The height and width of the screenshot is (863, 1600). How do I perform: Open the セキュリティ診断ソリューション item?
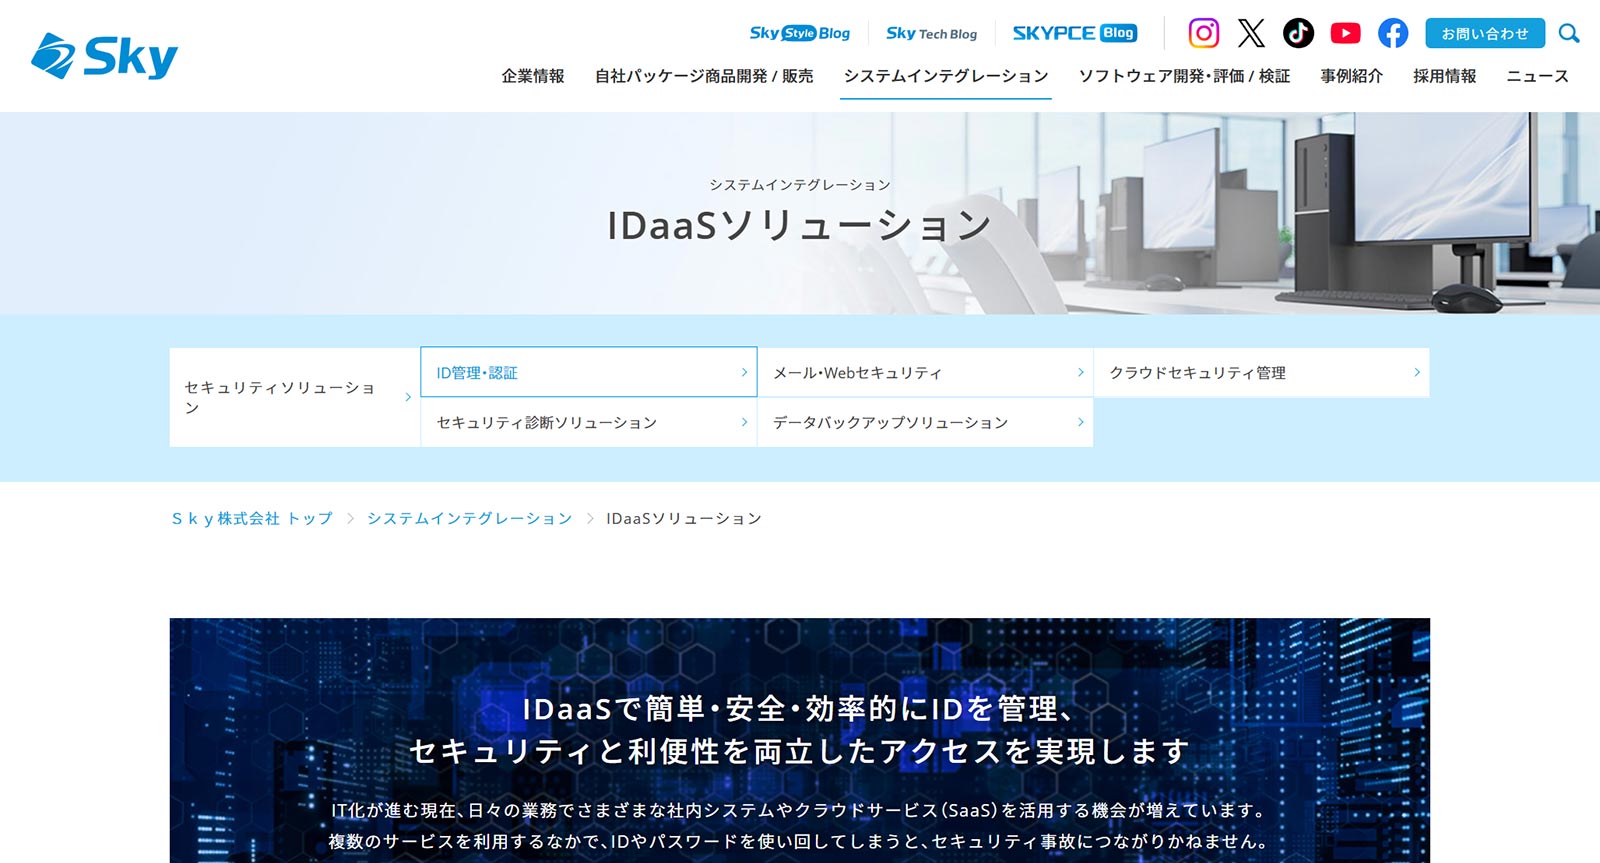tap(589, 422)
